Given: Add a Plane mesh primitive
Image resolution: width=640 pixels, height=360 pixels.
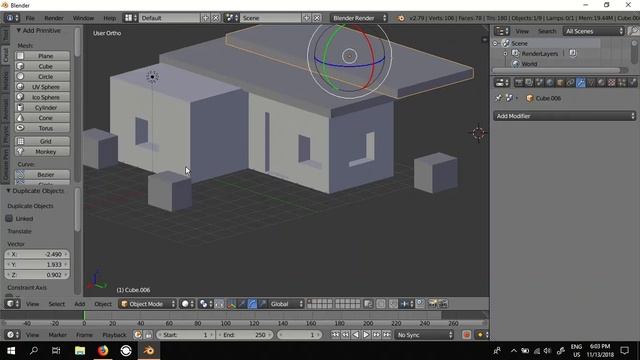Looking at the screenshot, I should tap(42, 56).
